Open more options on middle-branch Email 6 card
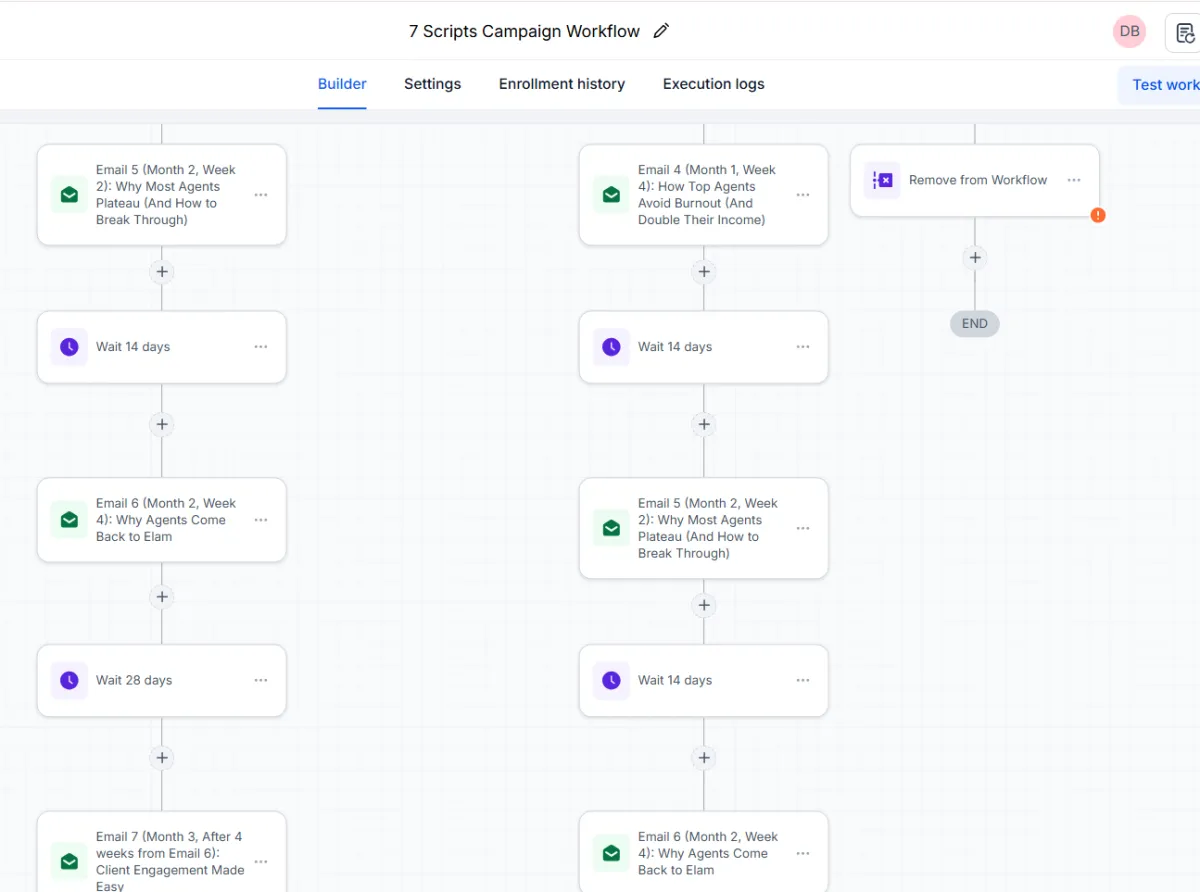Image resolution: width=1200 pixels, height=892 pixels. (803, 853)
